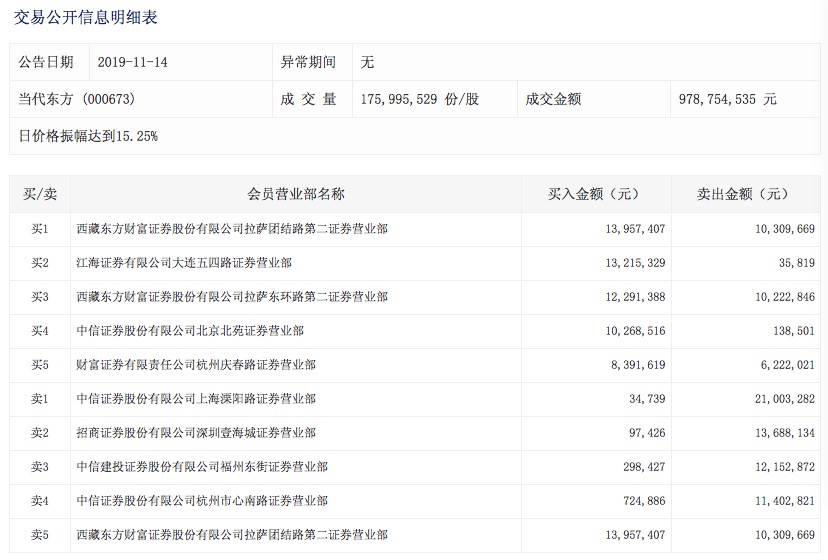Image resolution: width=828 pixels, height=560 pixels.
Task: Click the 成交金额 value 978,754,535 元
Action: [x=727, y=100]
